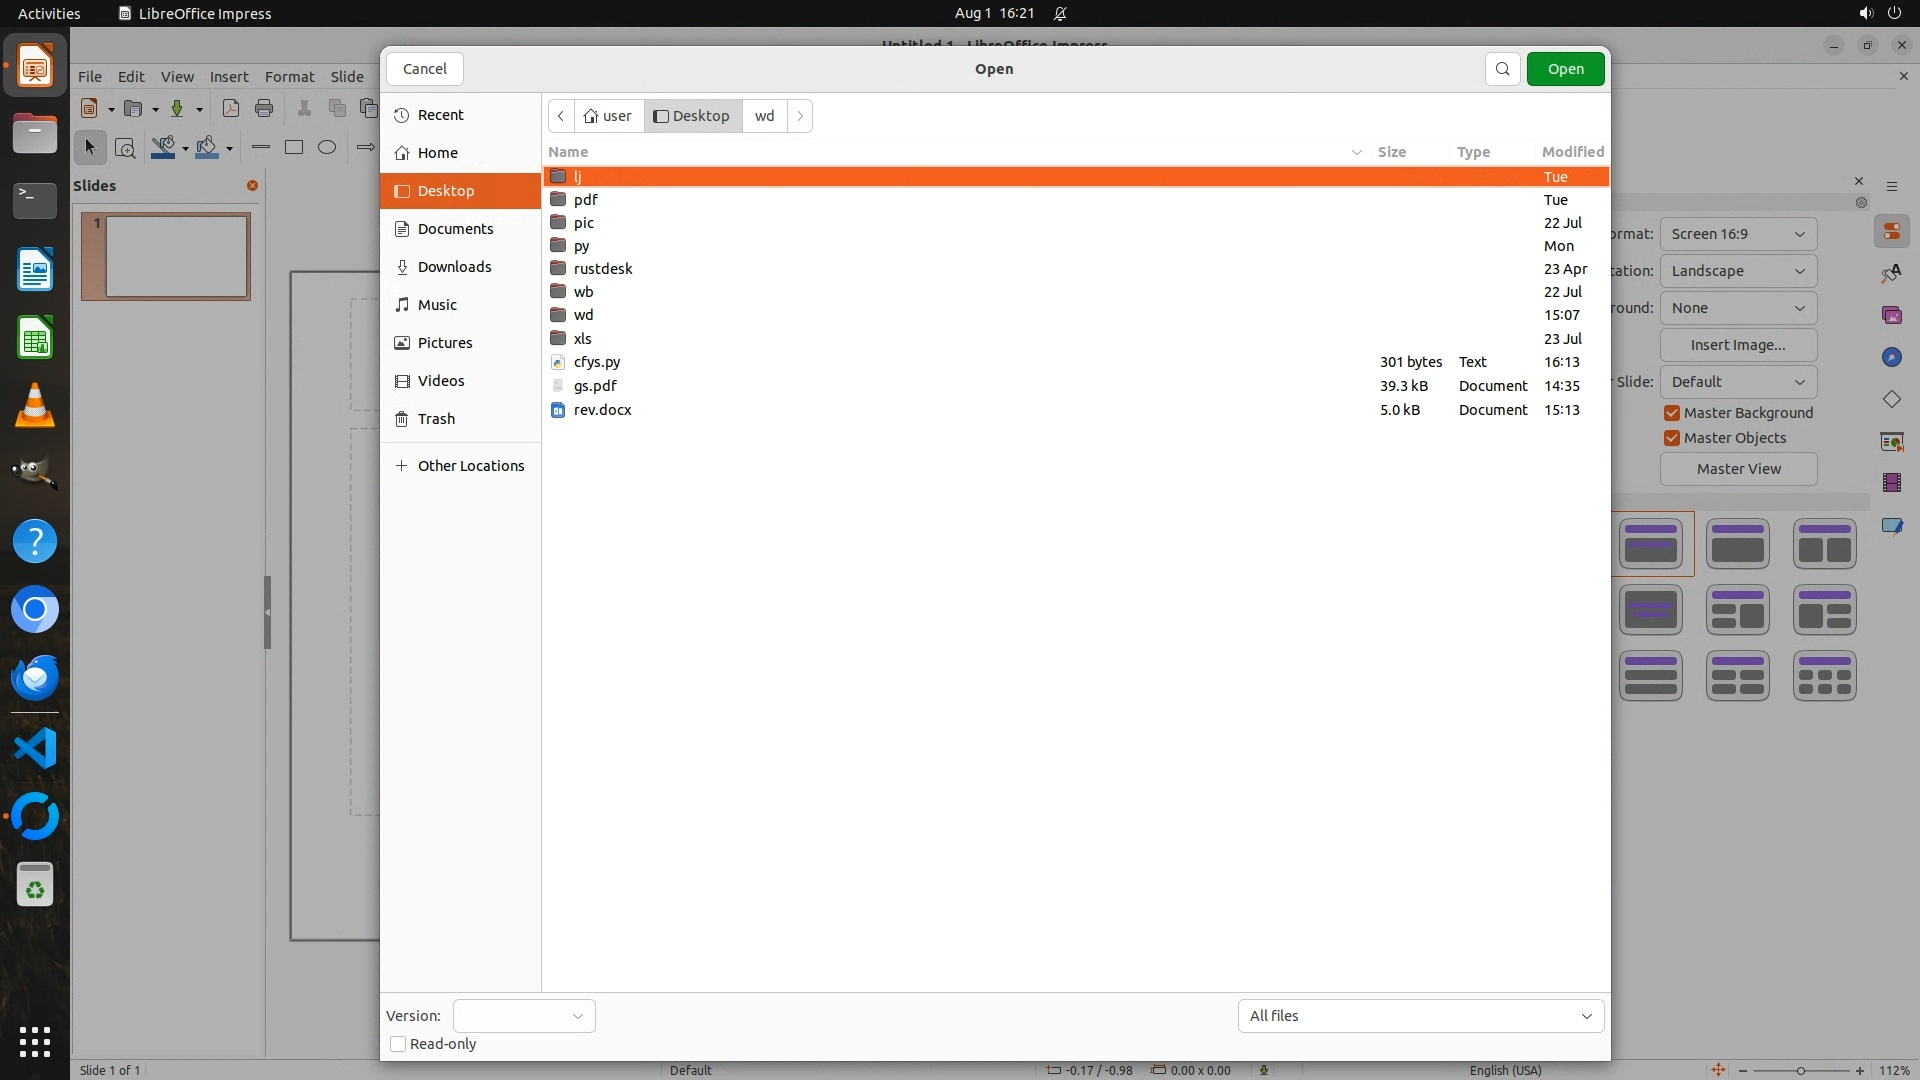Open the All files filter dropdown
Screen dimensions: 1920x1080
(x=1420, y=1016)
